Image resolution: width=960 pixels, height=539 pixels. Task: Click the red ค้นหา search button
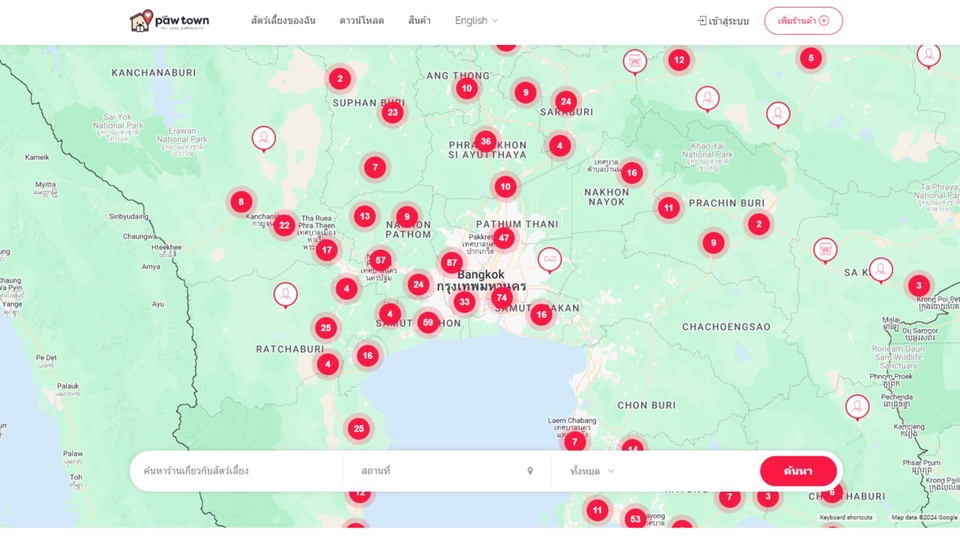pyautogui.click(x=798, y=471)
